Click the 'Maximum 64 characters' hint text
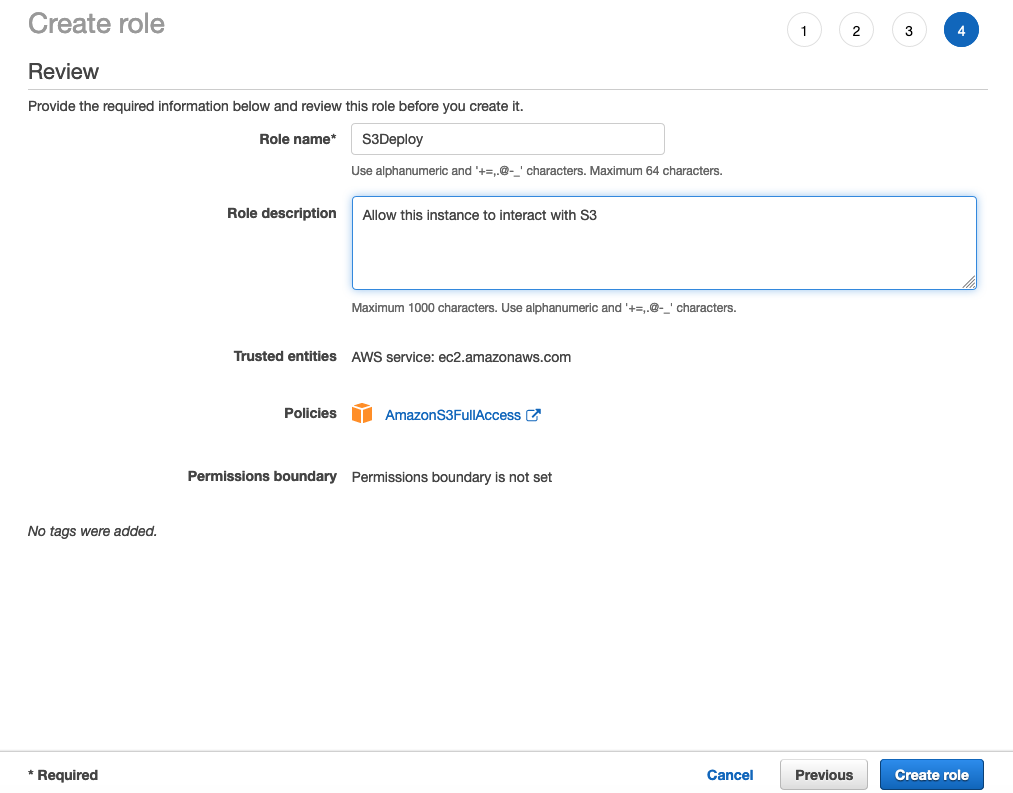The width and height of the screenshot is (1013, 793). pos(656,171)
